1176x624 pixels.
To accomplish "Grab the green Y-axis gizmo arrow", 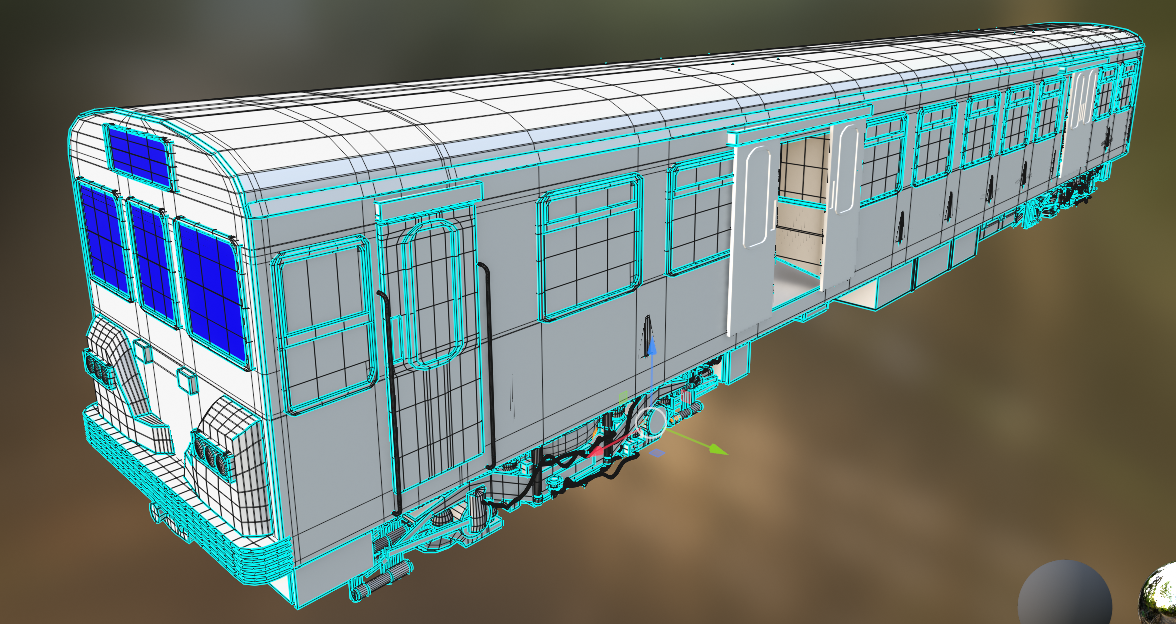I will (x=716, y=448).
